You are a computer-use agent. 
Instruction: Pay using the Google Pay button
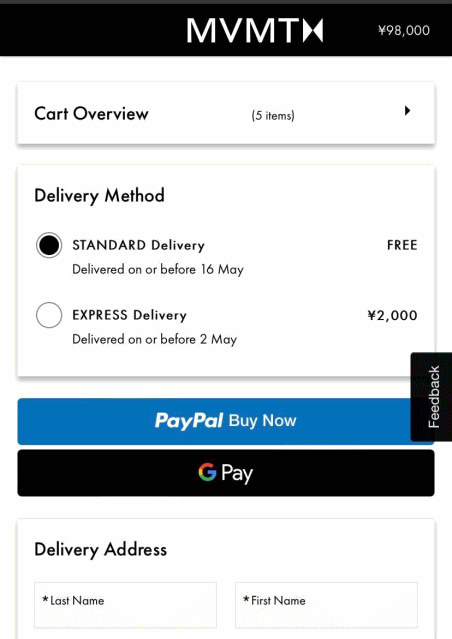(x=226, y=473)
